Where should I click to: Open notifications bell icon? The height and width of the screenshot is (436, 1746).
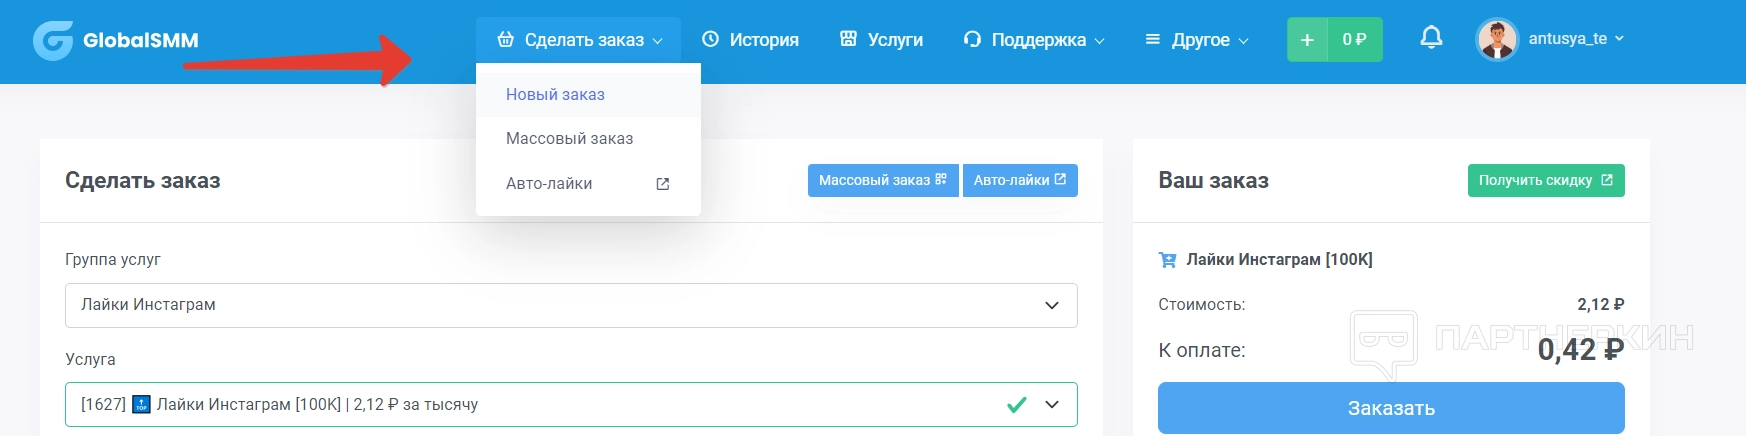click(x=1431, y=38)
